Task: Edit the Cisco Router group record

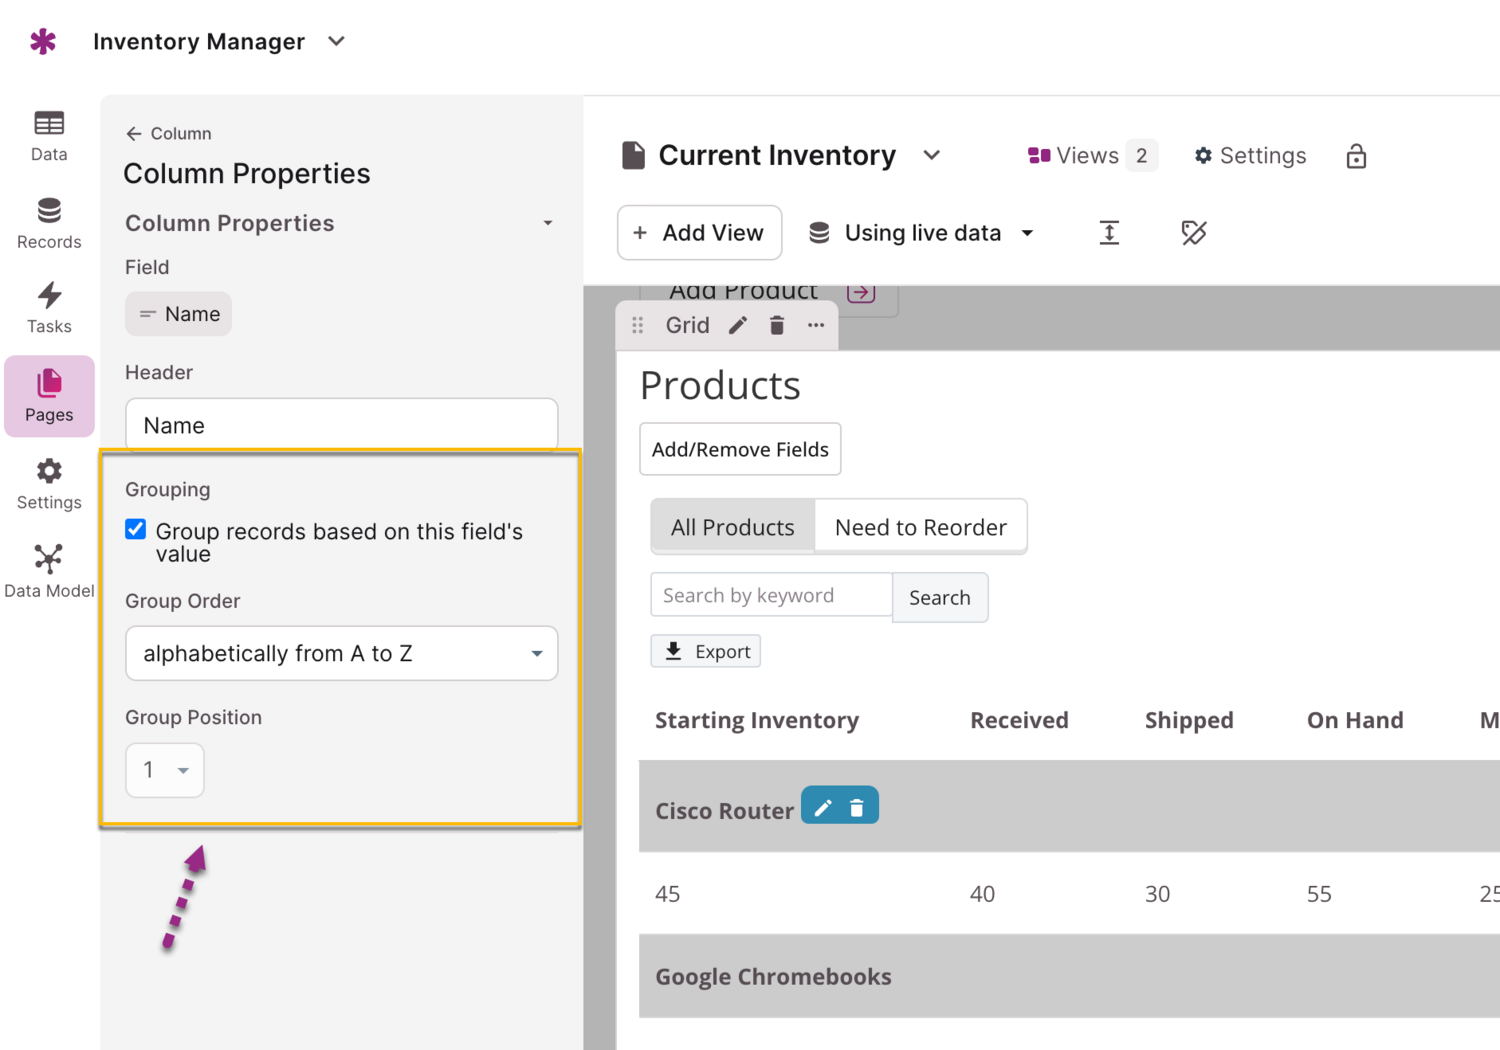Action: [x=823, y=808]
